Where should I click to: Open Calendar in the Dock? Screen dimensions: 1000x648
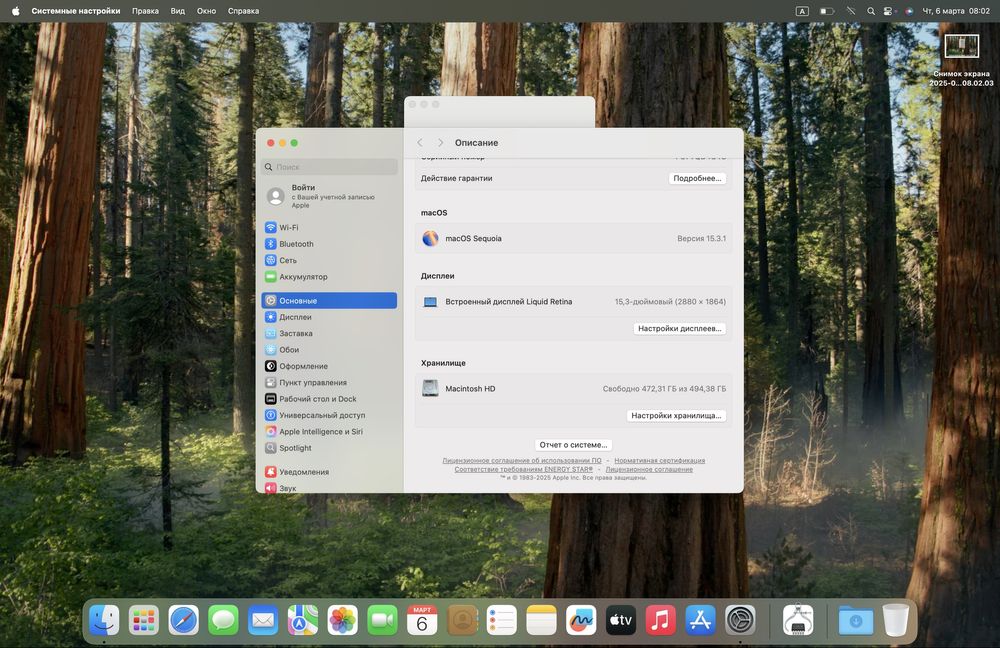tap(422, 620)
